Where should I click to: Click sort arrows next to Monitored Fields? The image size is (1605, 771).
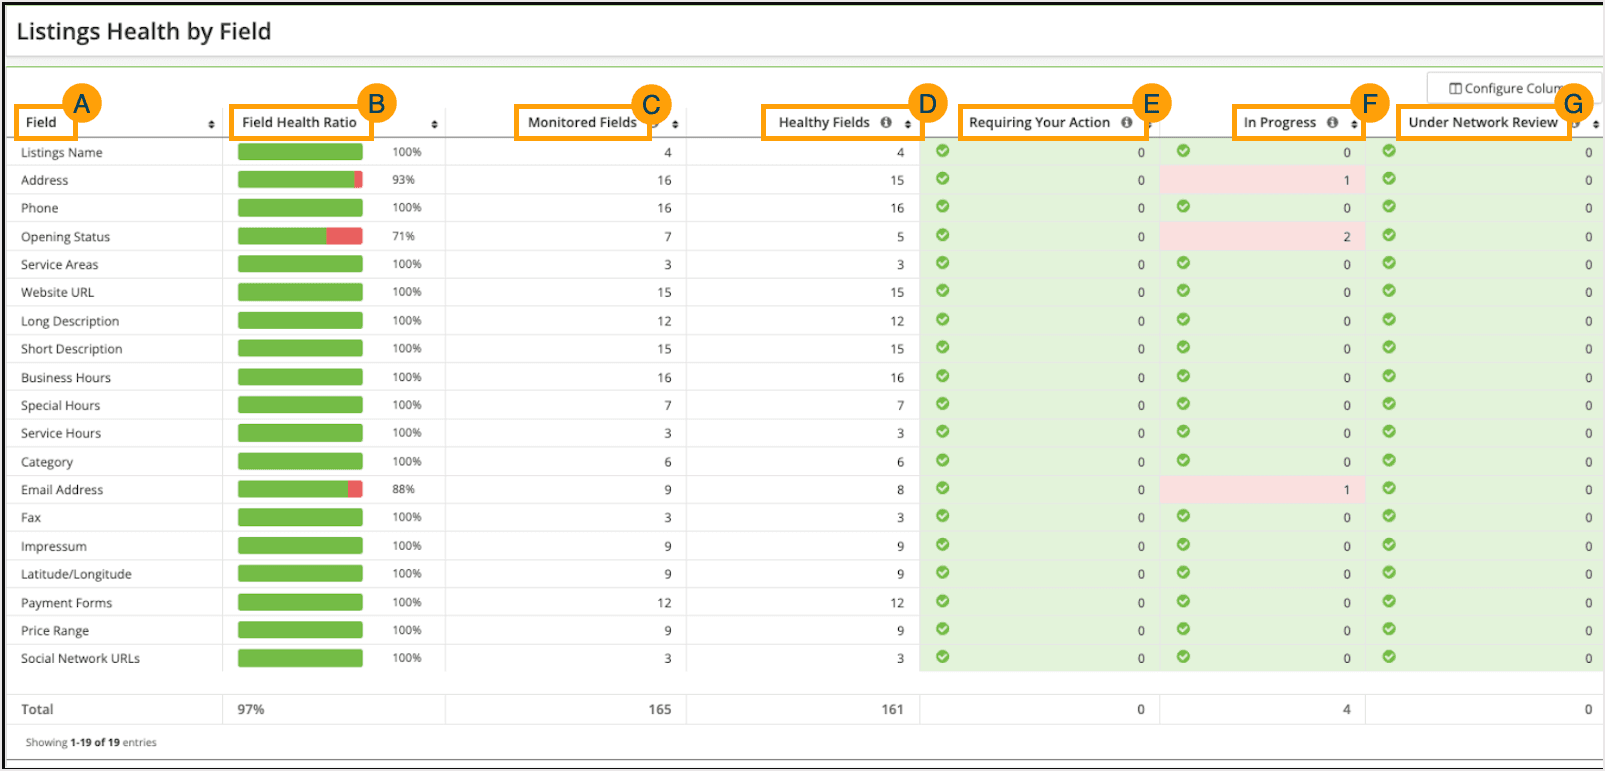(x=675, y=124)
